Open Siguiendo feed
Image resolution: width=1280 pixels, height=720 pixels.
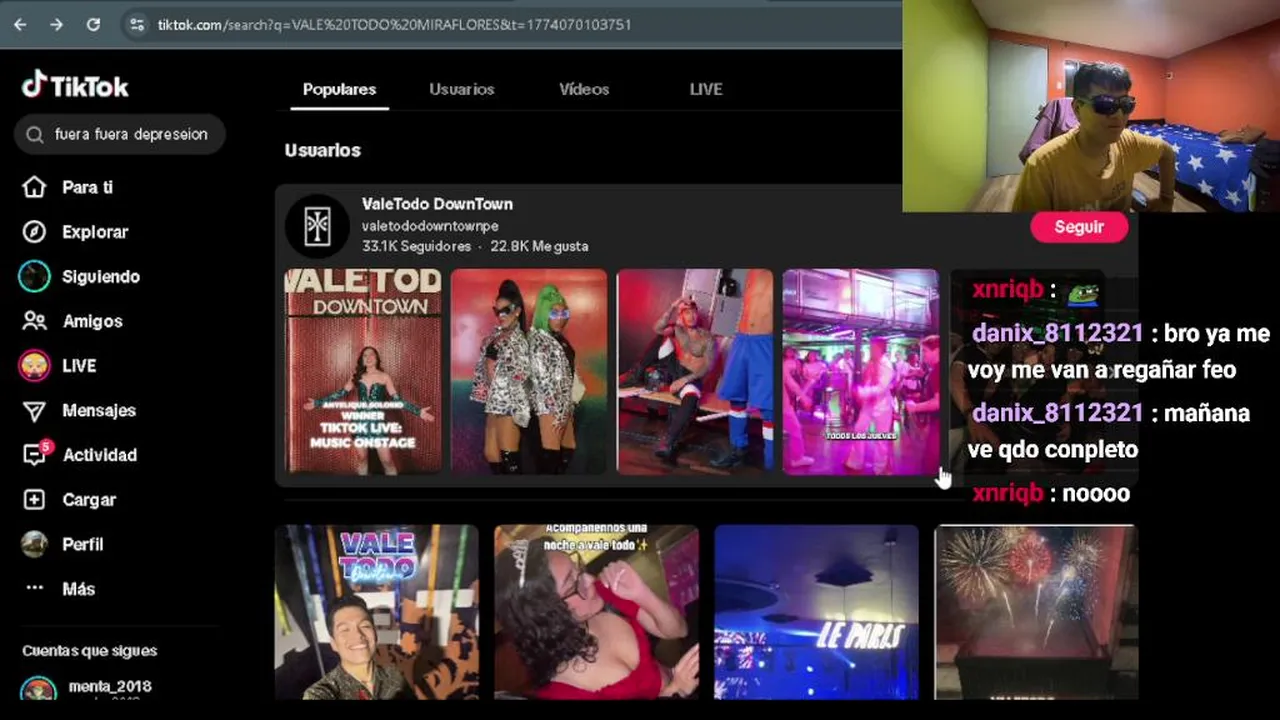click(x=101, y=277)
